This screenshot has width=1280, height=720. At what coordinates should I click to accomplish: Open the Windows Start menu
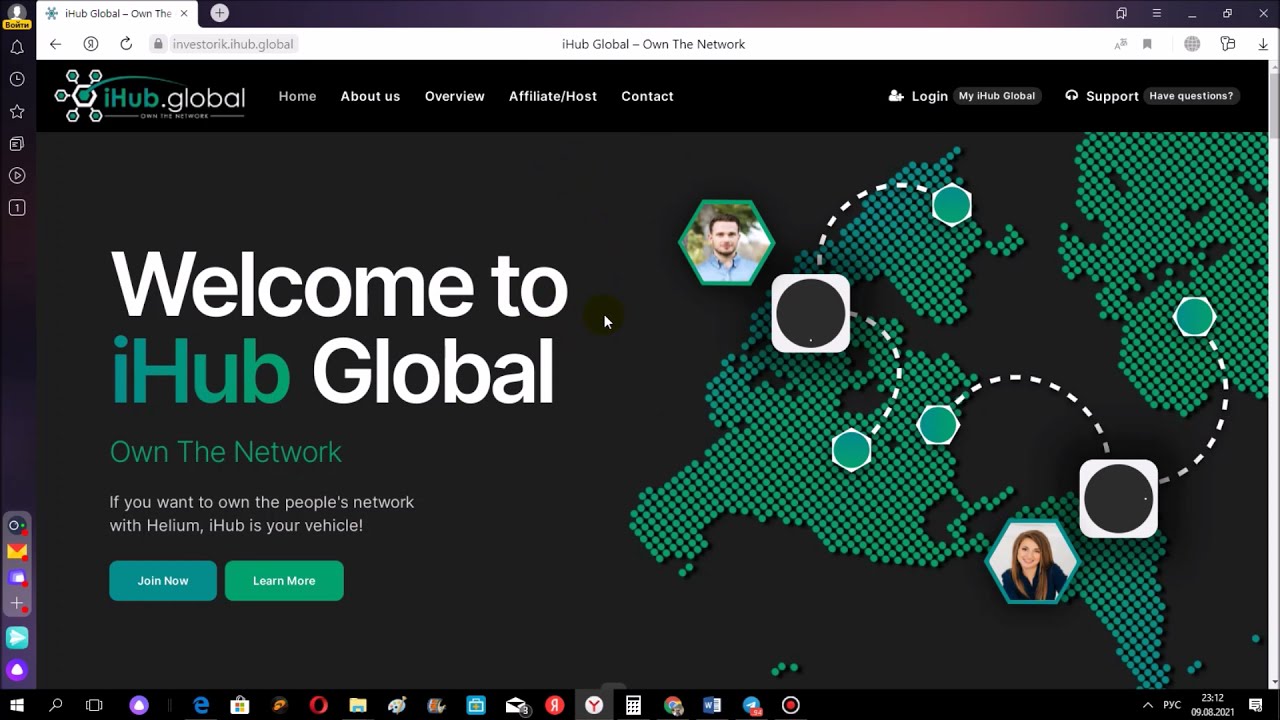[17, 705]
